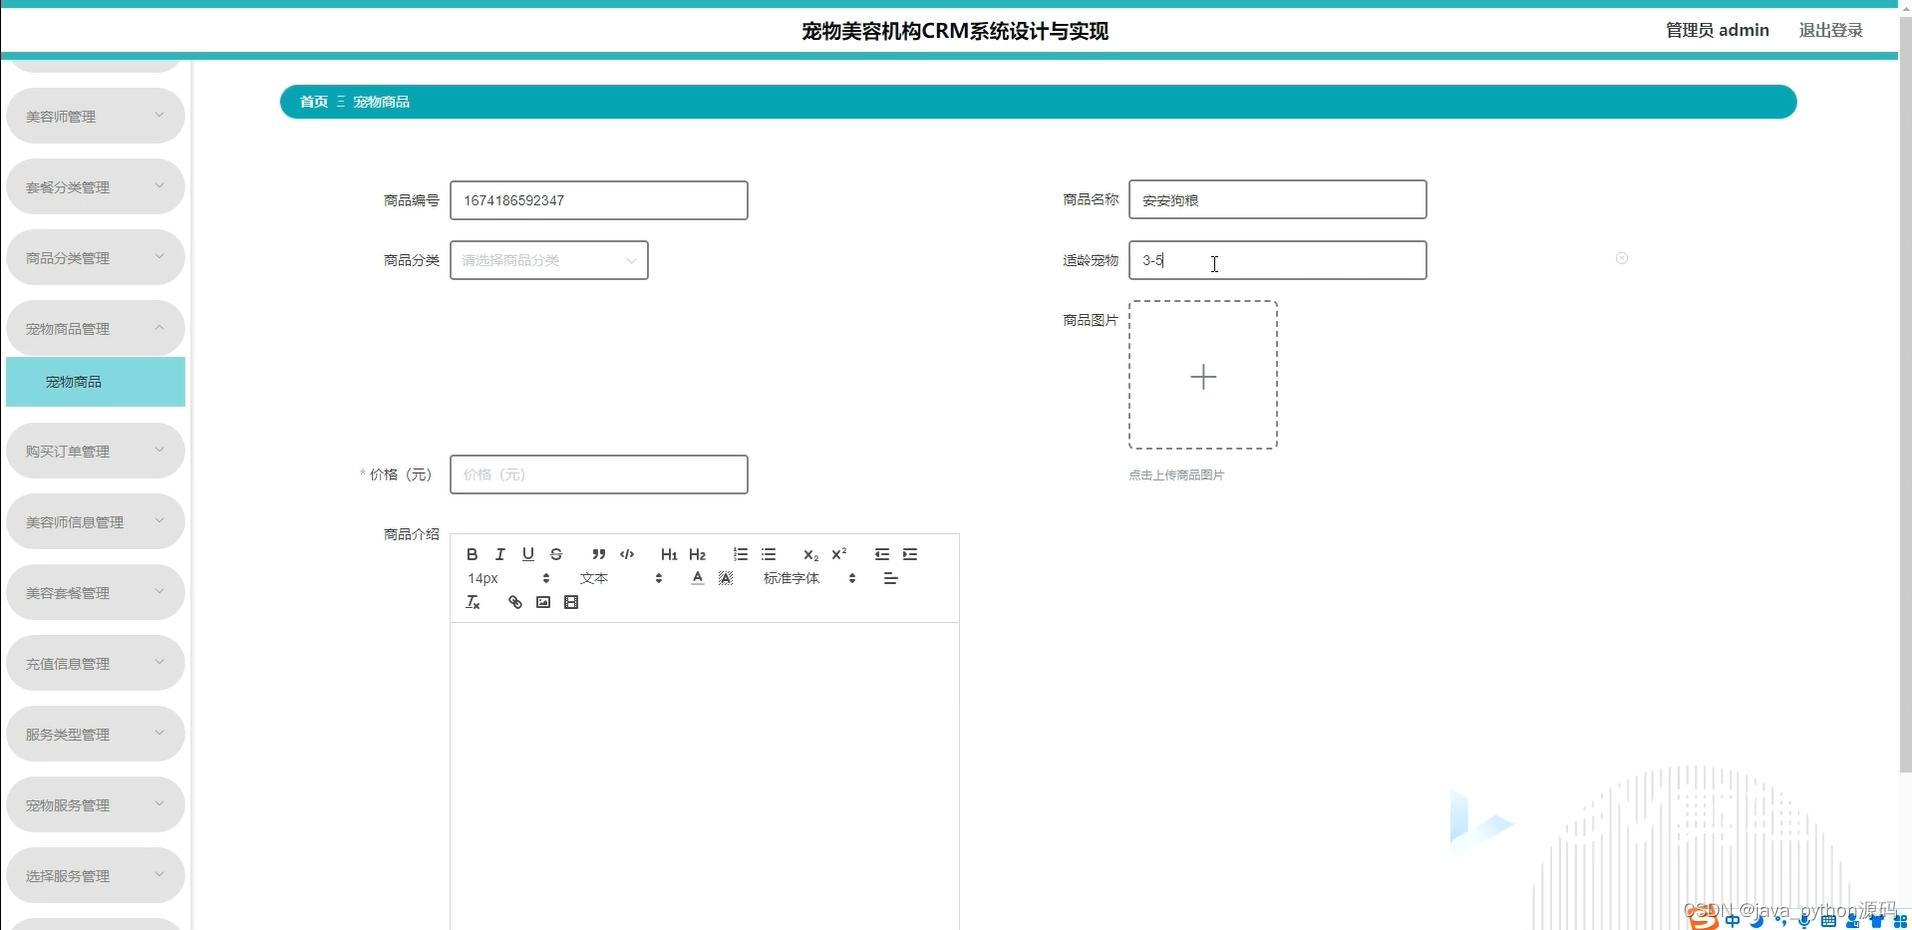This screenshot has height=930, width=1912.
Task: Decrease the paragraph indent
Action: click(x=882, y=554)
